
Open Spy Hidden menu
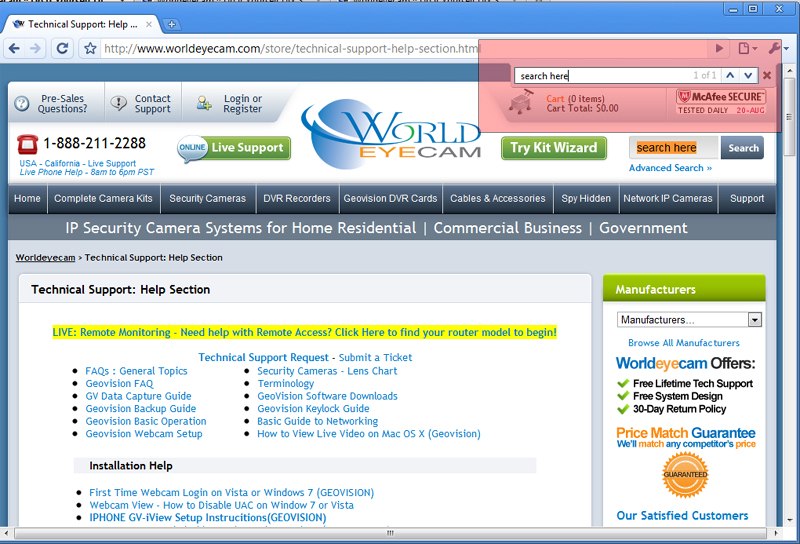coord(586,199)
